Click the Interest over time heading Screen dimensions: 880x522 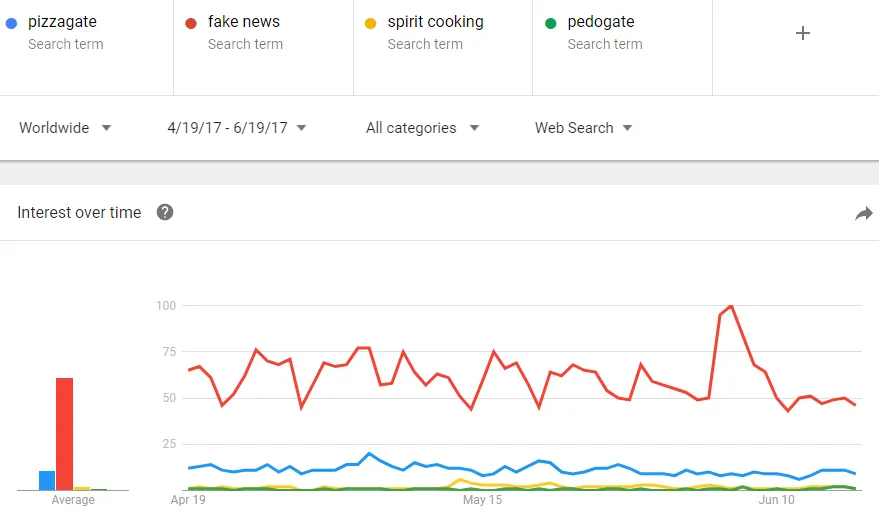point(79,212)
